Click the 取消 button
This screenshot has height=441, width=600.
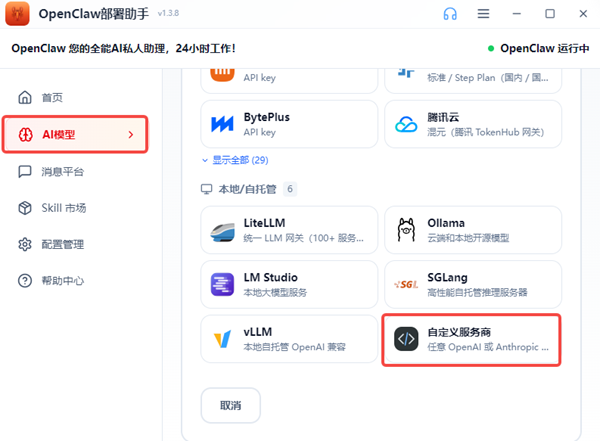pyautogui.click(x=230, y=405)
